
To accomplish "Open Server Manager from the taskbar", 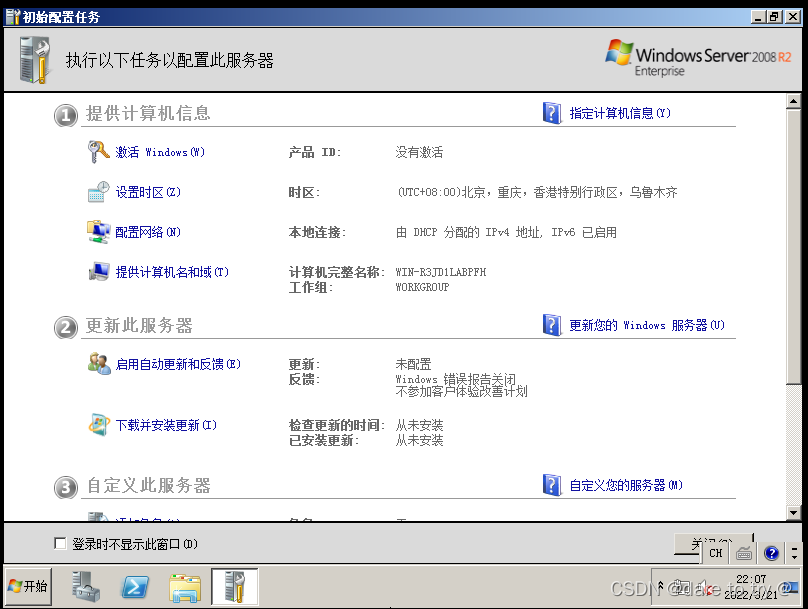I will [86, 586].
